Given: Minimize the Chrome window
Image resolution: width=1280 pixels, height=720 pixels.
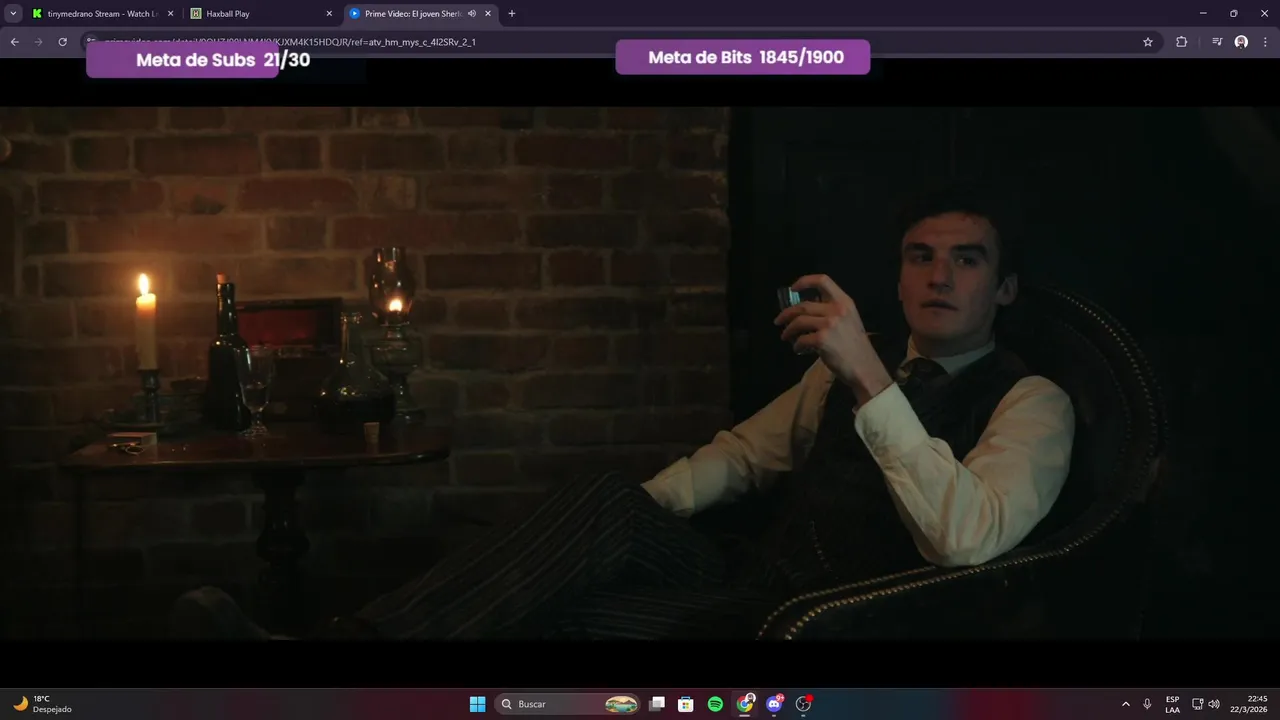Looking at the screenshot, I should point(1204,13).
